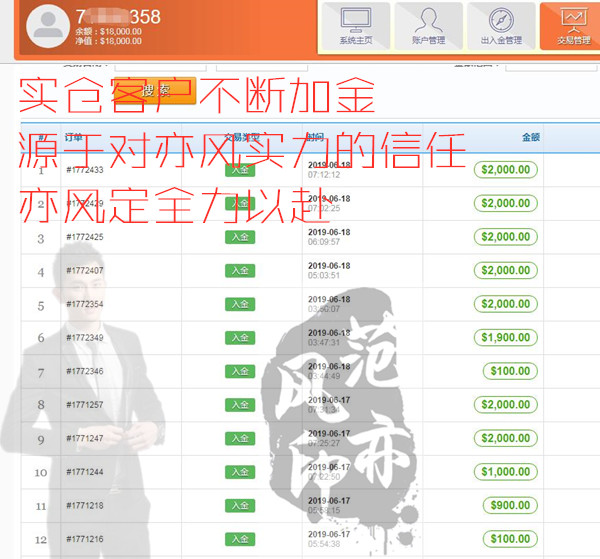Click the $1,000.00 amount on order #1771244
Screen dimensions: 600x559
click(506, 472)
